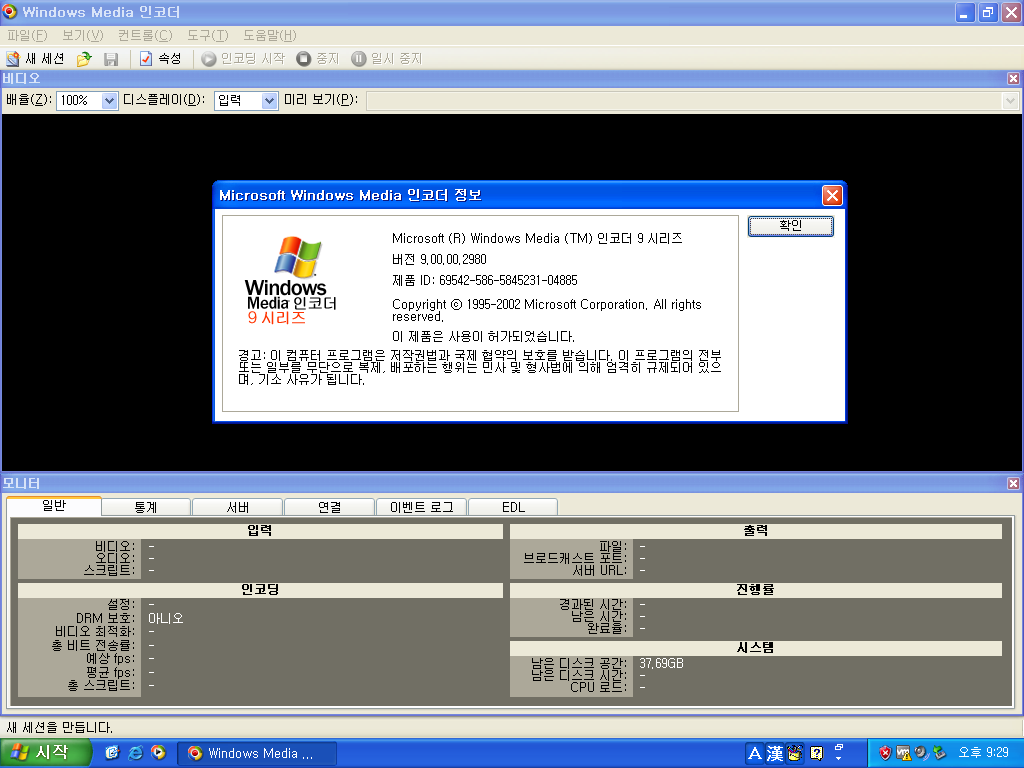The width and height of the screenshot is (1024, 768).
Task: Expand the 디스플레이 입력 dropdown
Action: point(269,101)
